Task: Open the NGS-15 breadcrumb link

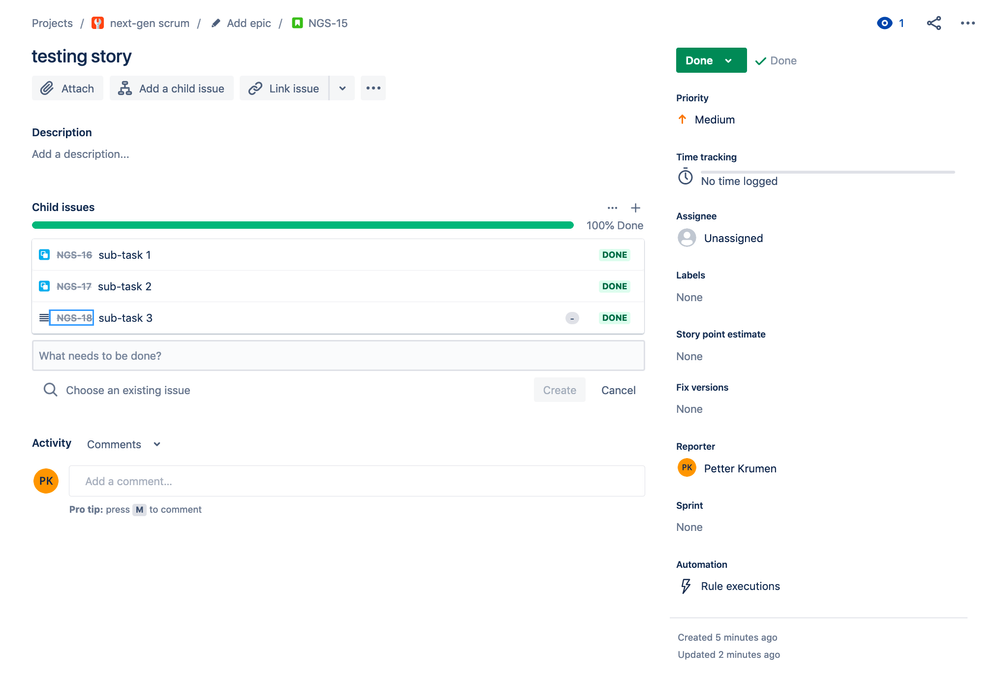Action: pos(328,24)
